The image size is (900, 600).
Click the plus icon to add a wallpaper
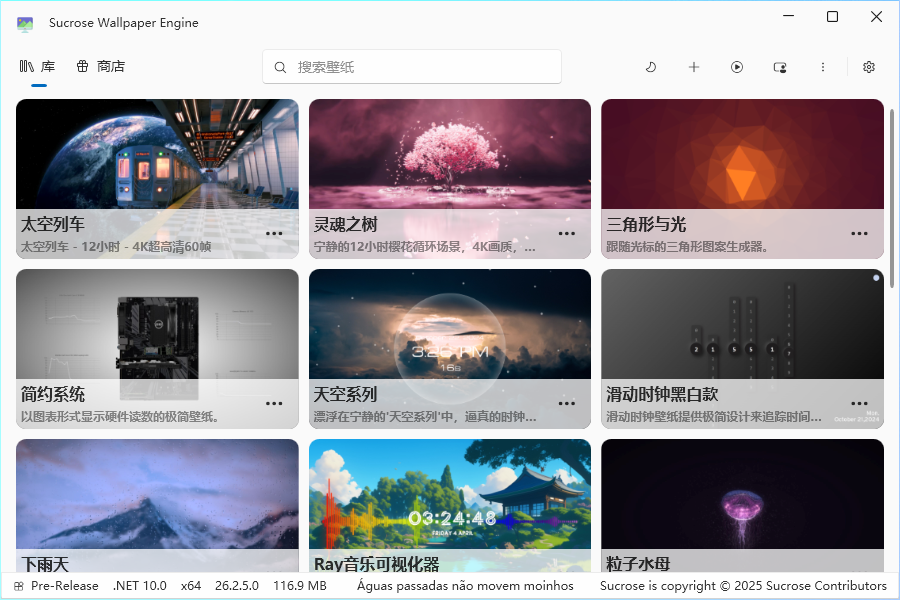click(x=694, y=67)
